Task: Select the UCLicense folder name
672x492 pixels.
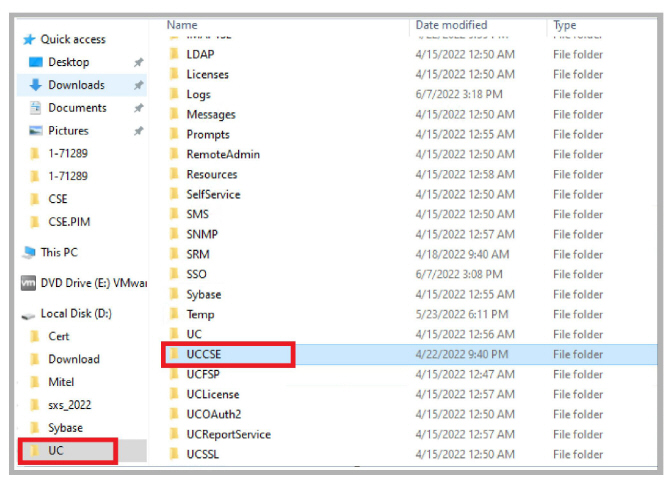Action: 213,394
